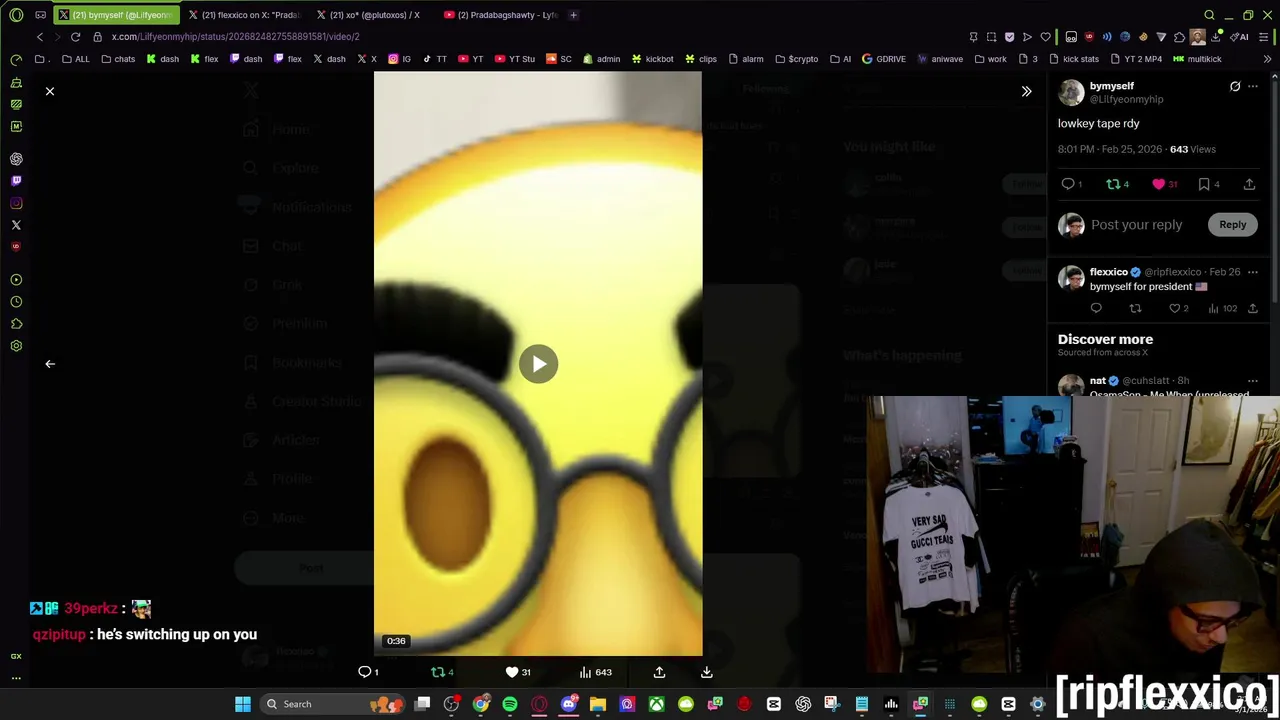Toggle repost on bymyself's post in side panel

coord(1117,184)
